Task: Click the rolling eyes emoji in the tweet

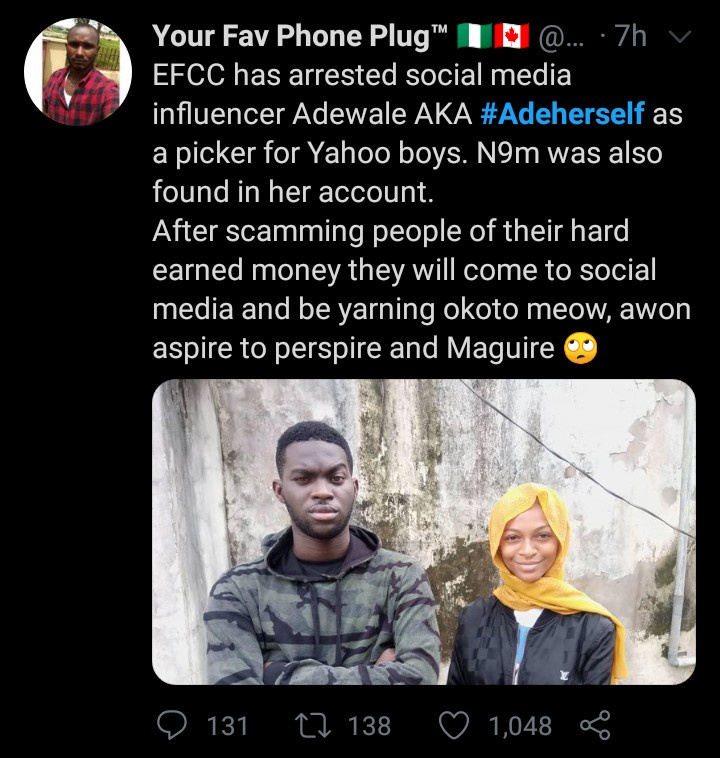Action: (581, 348)
